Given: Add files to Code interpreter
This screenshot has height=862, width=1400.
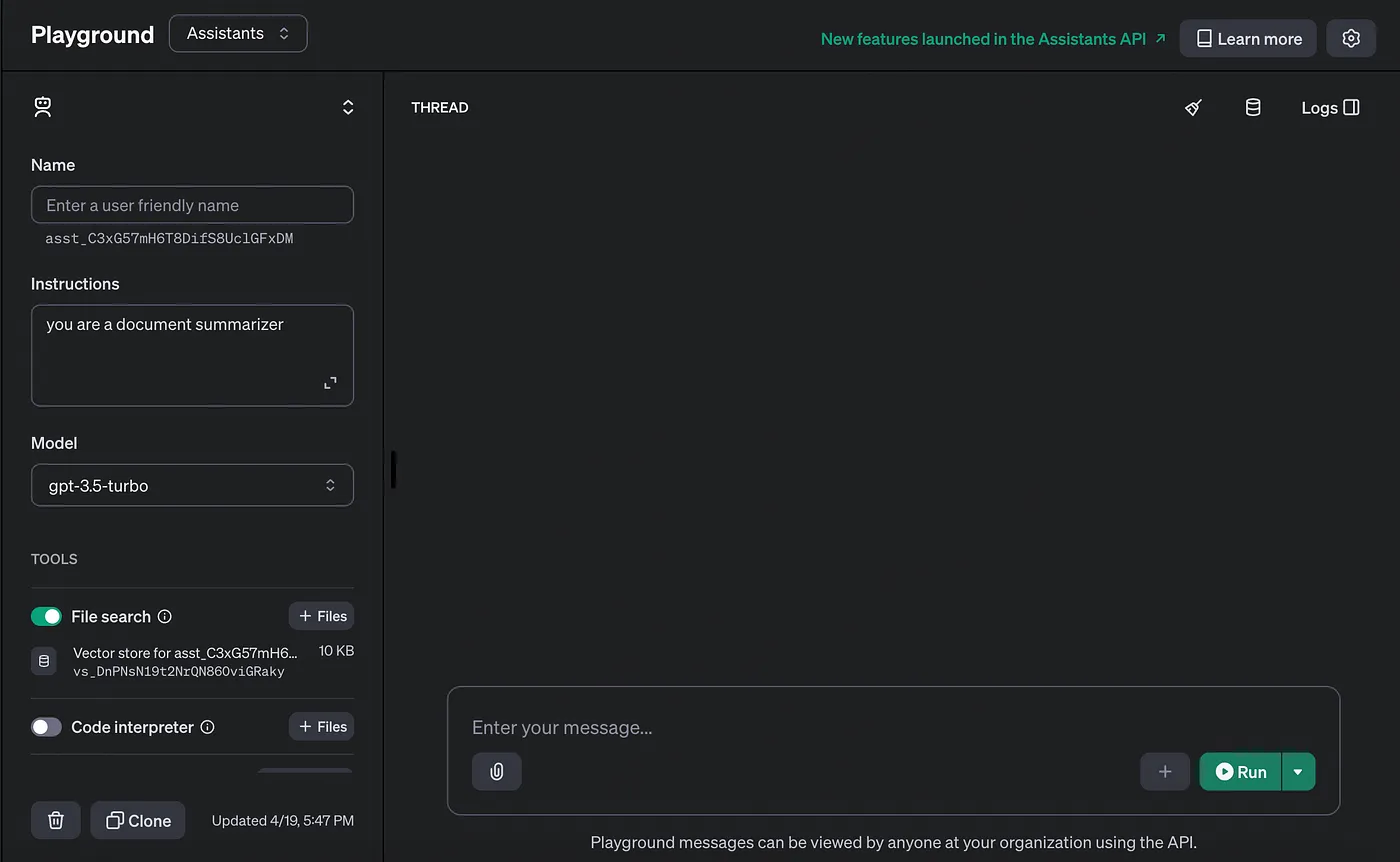Looking at the screenshot, I should pos(322,727).
